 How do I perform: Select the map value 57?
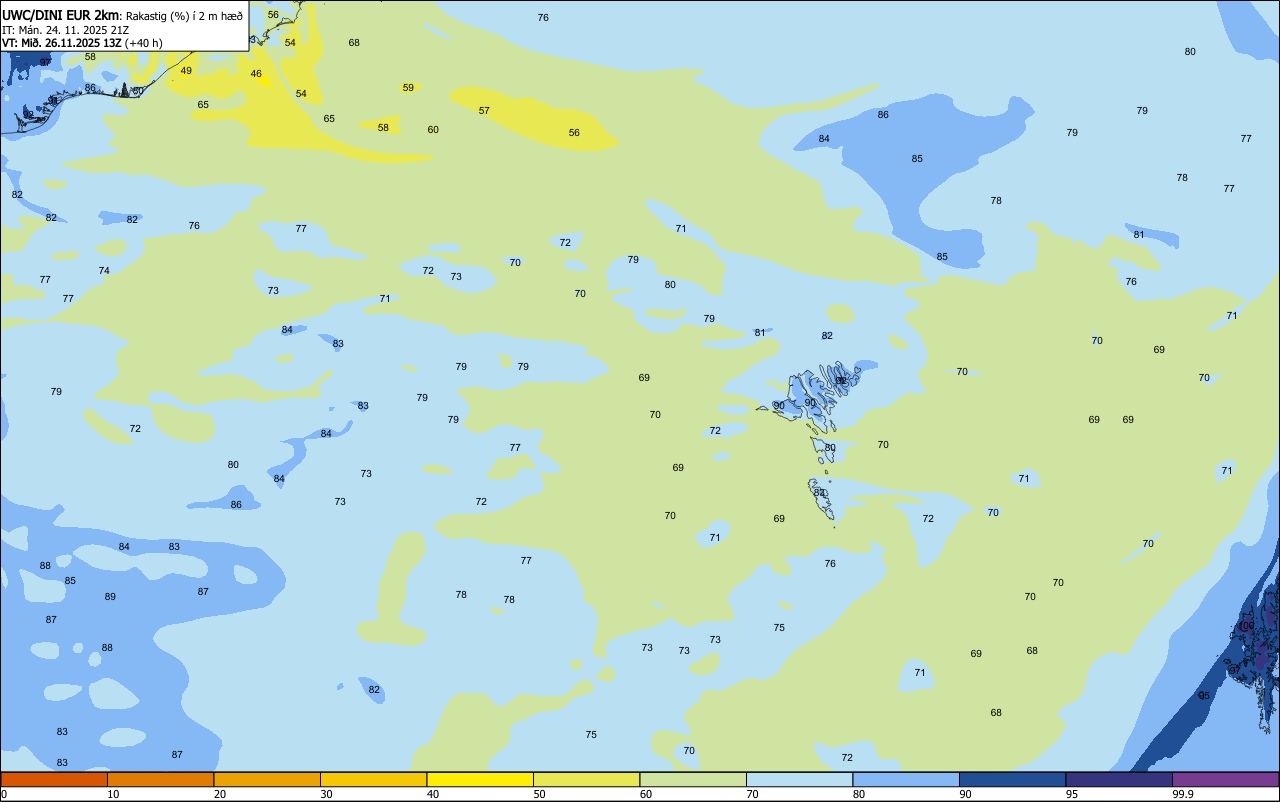(x=484, y=111)
